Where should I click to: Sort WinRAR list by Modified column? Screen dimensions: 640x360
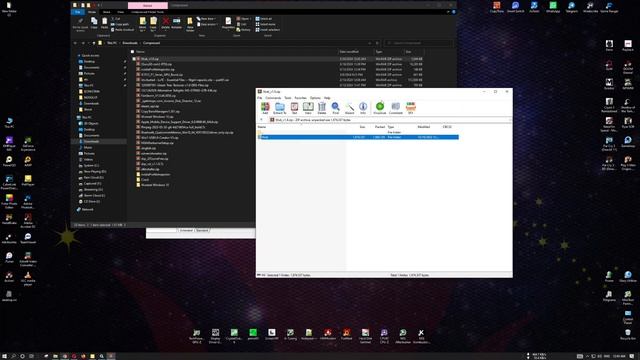(x=423, y=127)
